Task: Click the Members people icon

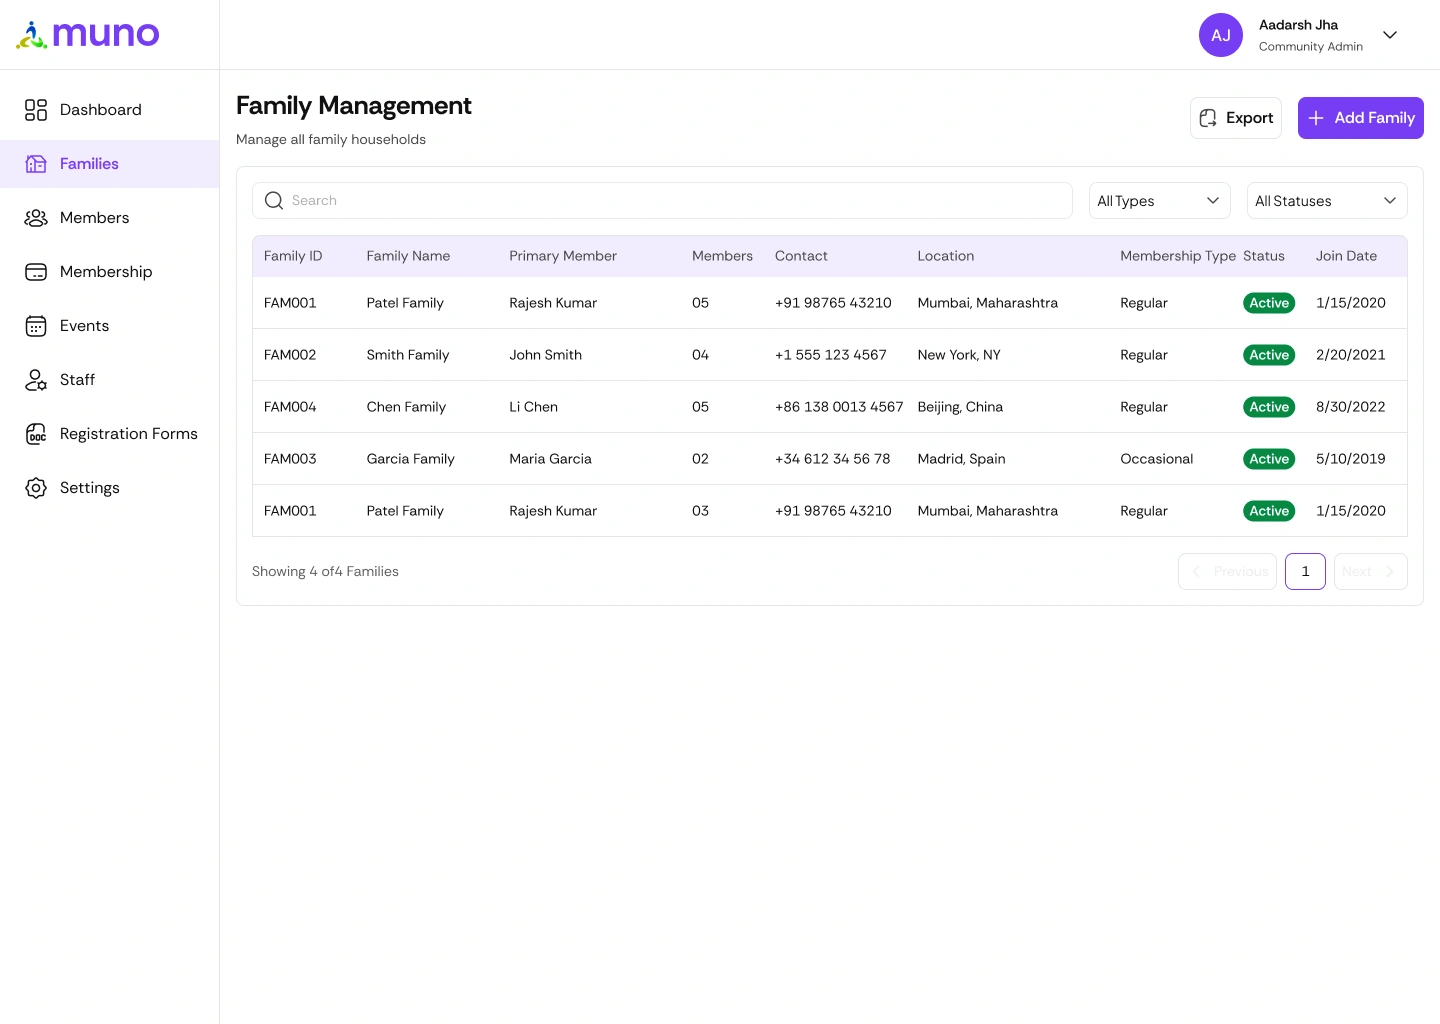Action: [x=36, y=218]
